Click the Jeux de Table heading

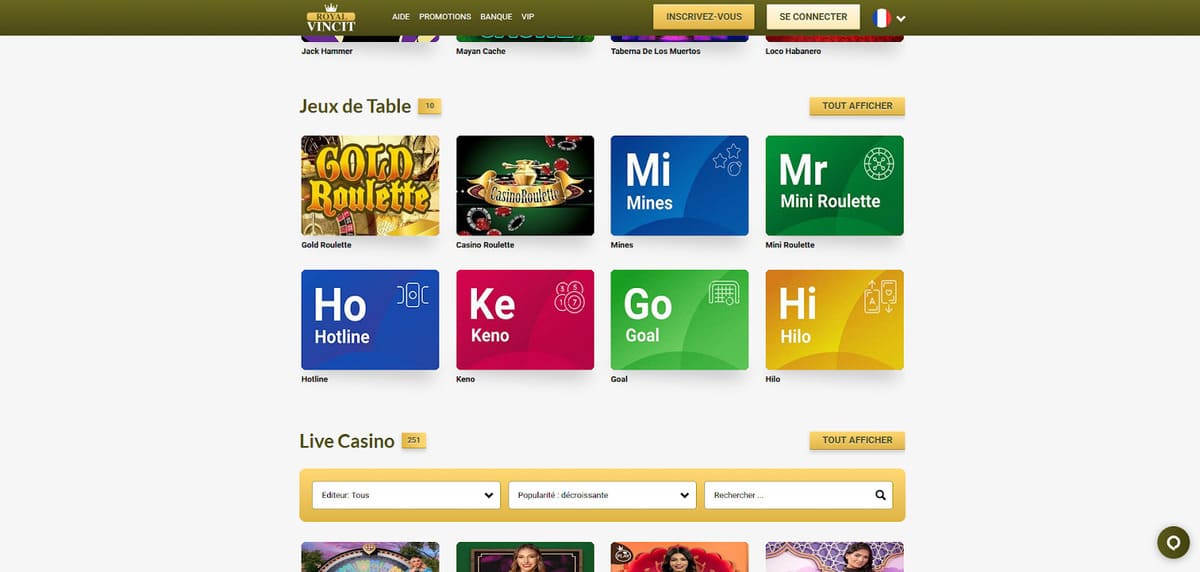[x=355, y=106]
